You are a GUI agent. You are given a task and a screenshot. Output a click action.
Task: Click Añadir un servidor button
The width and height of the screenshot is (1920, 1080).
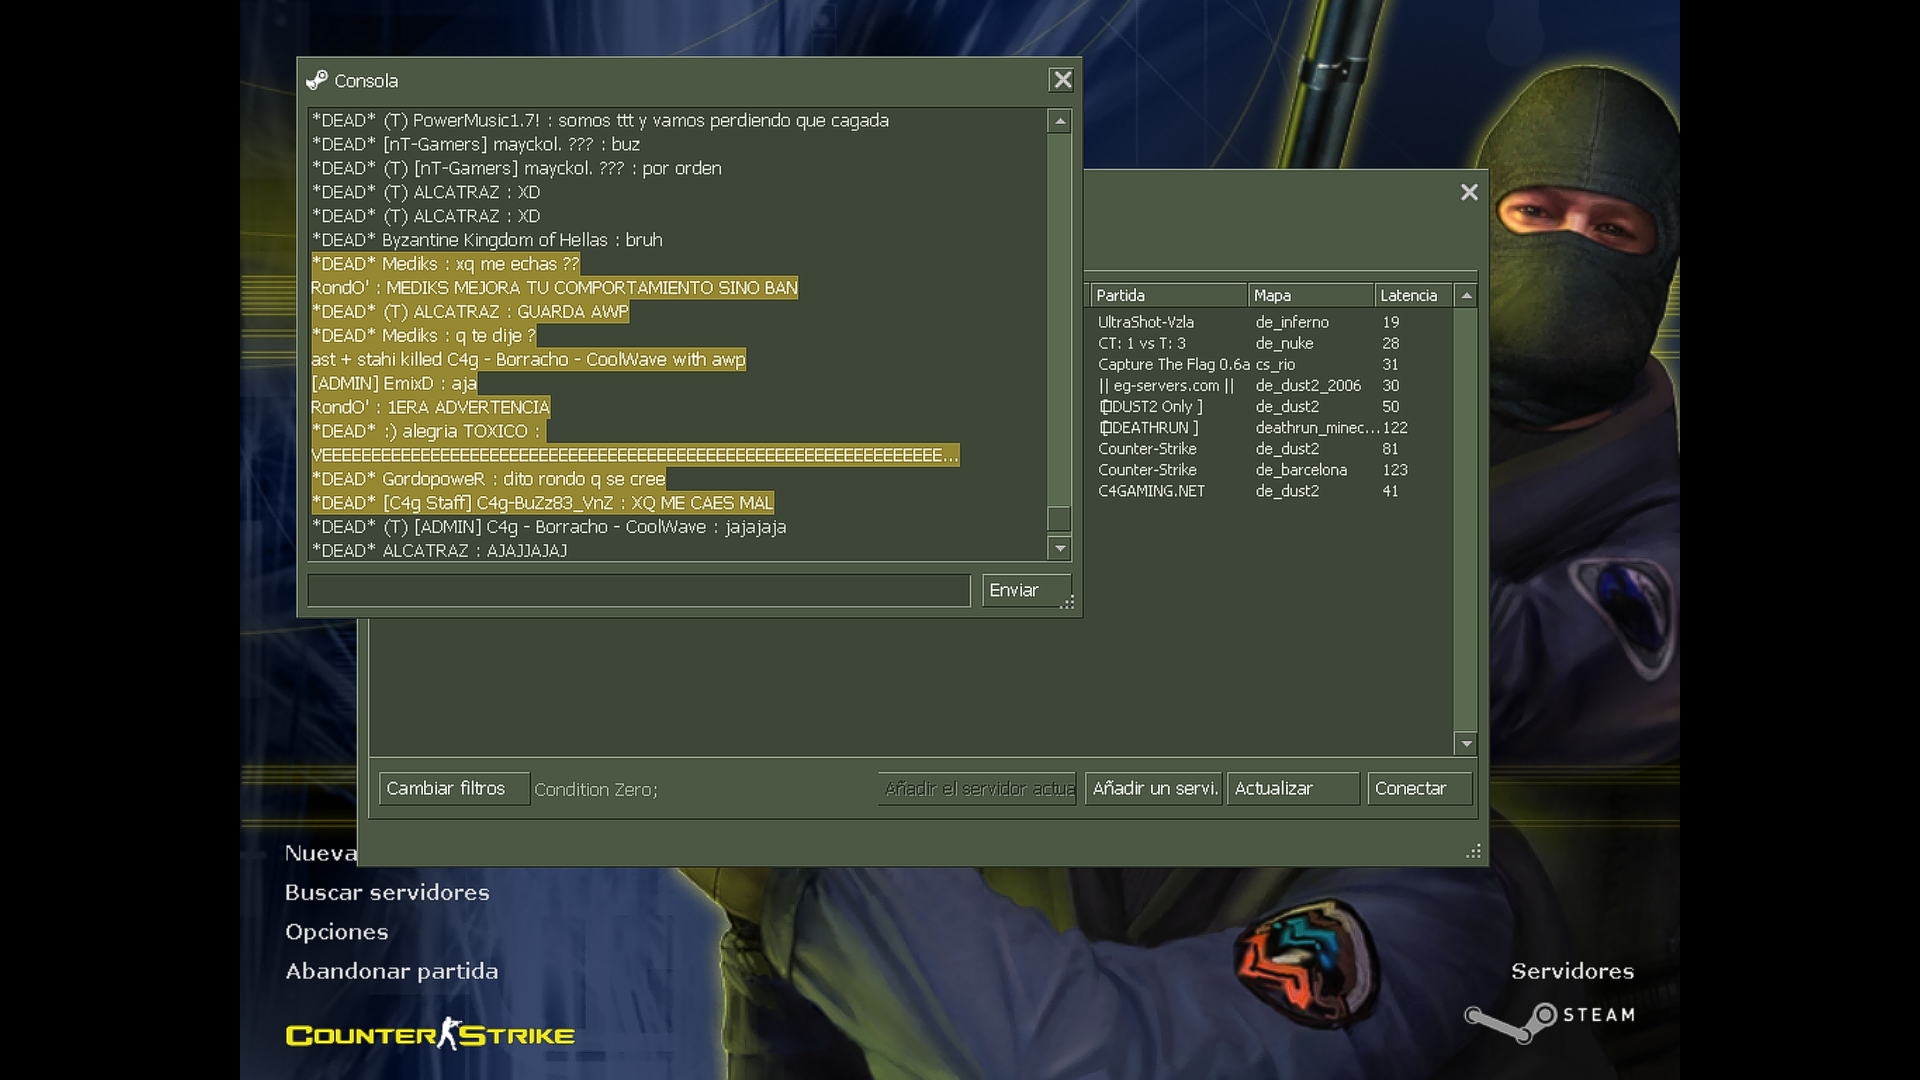[x=1154, y=789]
